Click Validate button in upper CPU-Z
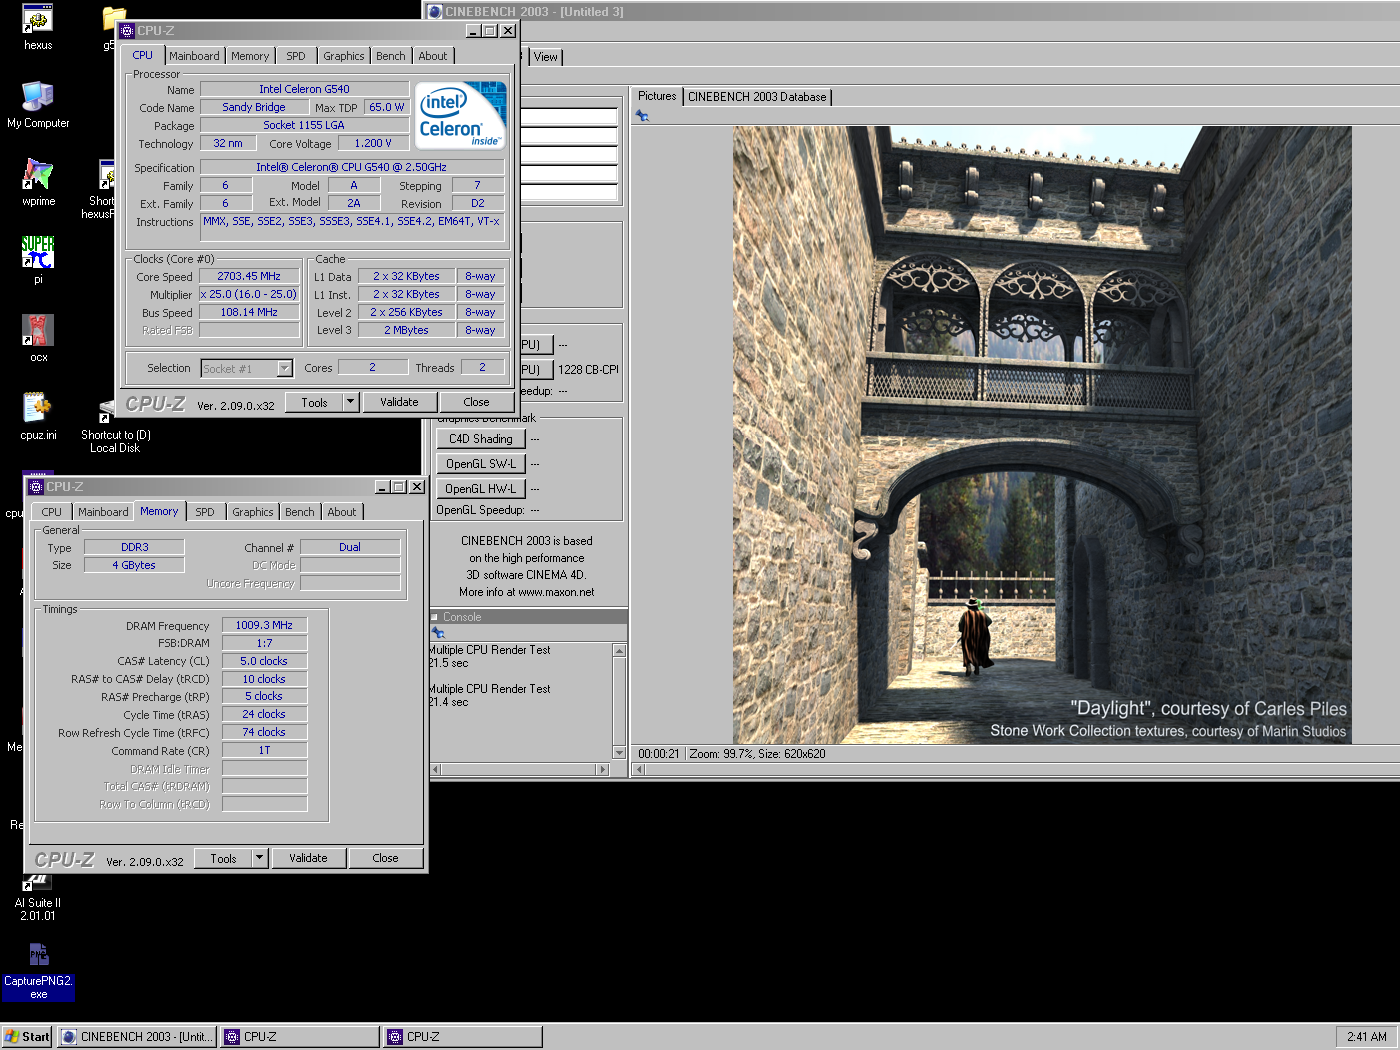This screenshot has height=1050, width=1400. pos(399,402)
